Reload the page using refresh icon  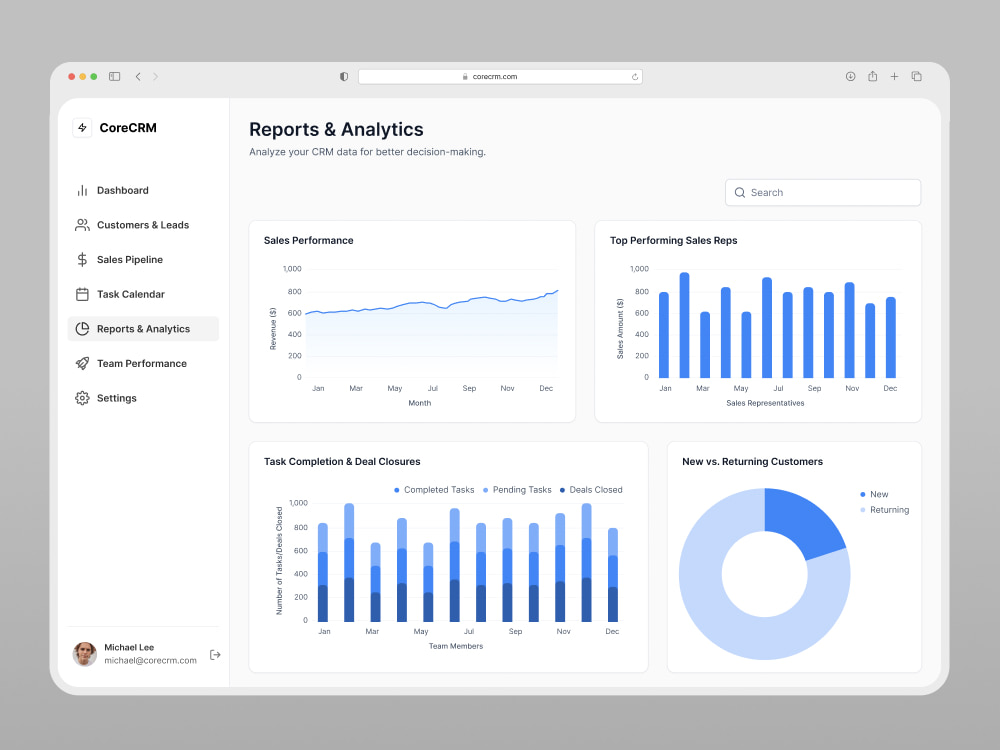point(635,77)
